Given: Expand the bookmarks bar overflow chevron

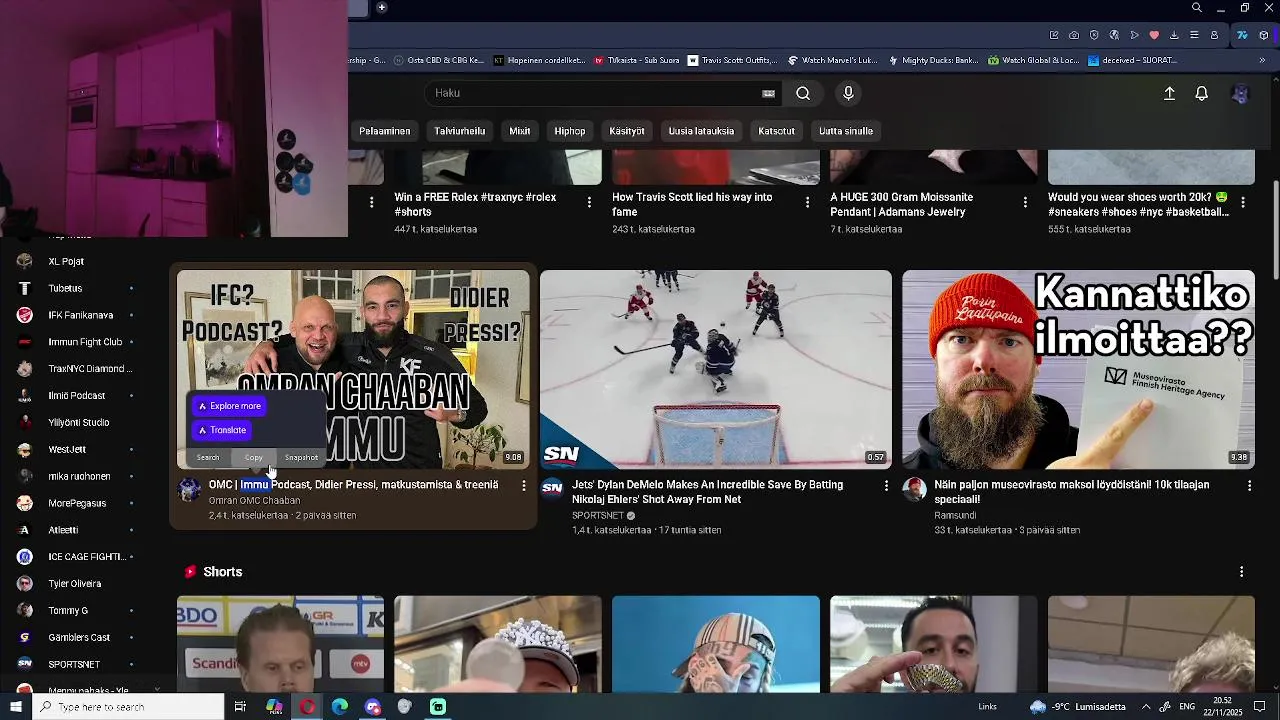Looking at the screenshot, I should (1262, 60).
